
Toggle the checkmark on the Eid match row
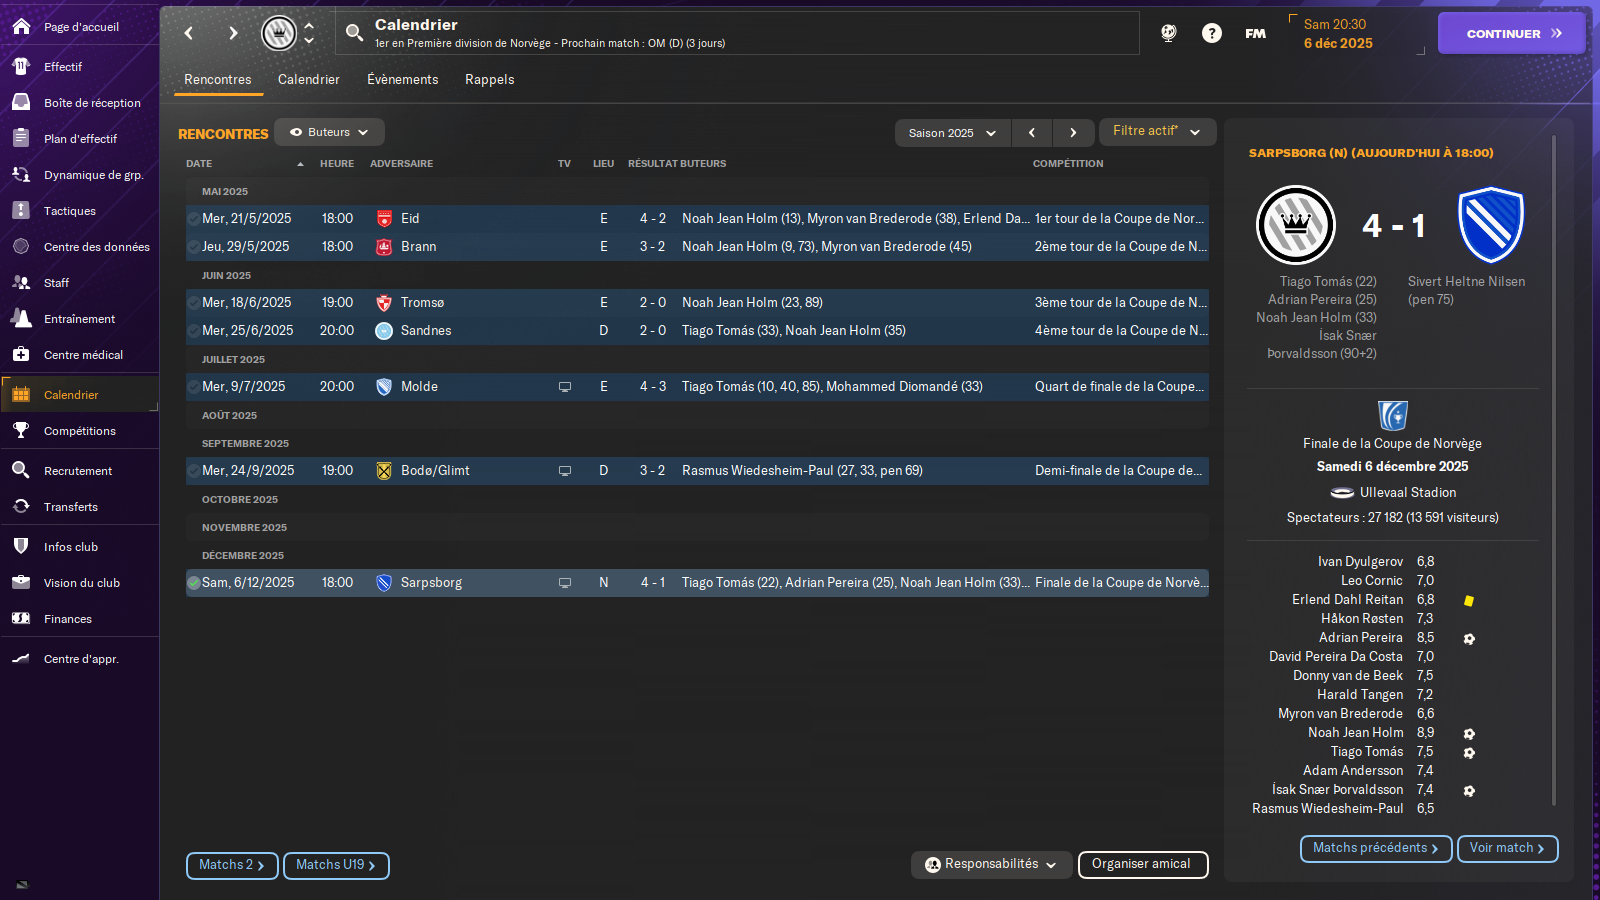[194, 219]
